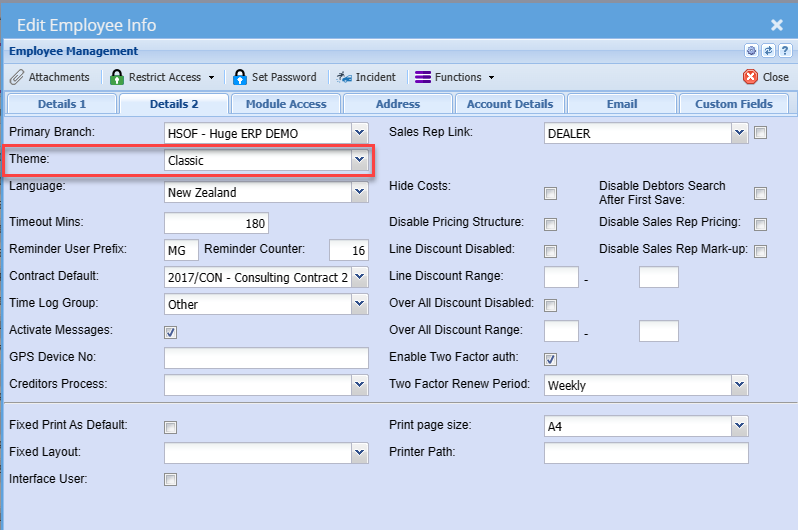Click Line Discount Range minimum field
The width and height of the screenshot is (798, 530).
(561, 277)
